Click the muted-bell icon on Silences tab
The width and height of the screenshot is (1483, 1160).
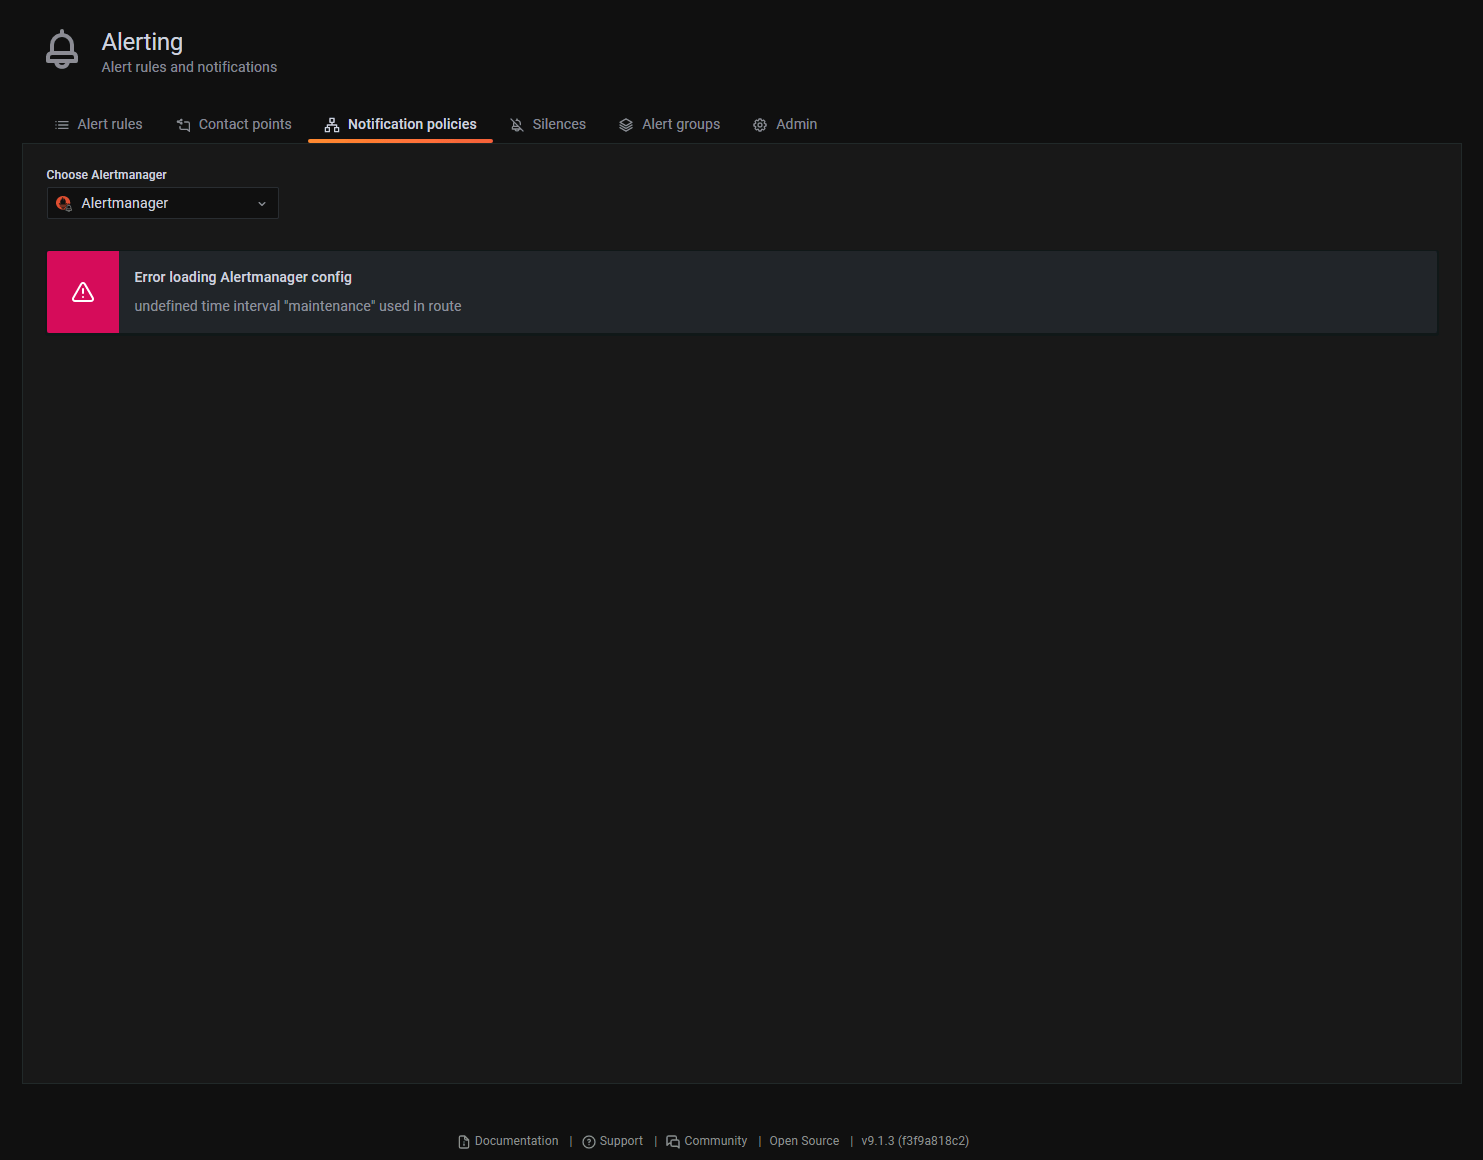coord(516,124)
